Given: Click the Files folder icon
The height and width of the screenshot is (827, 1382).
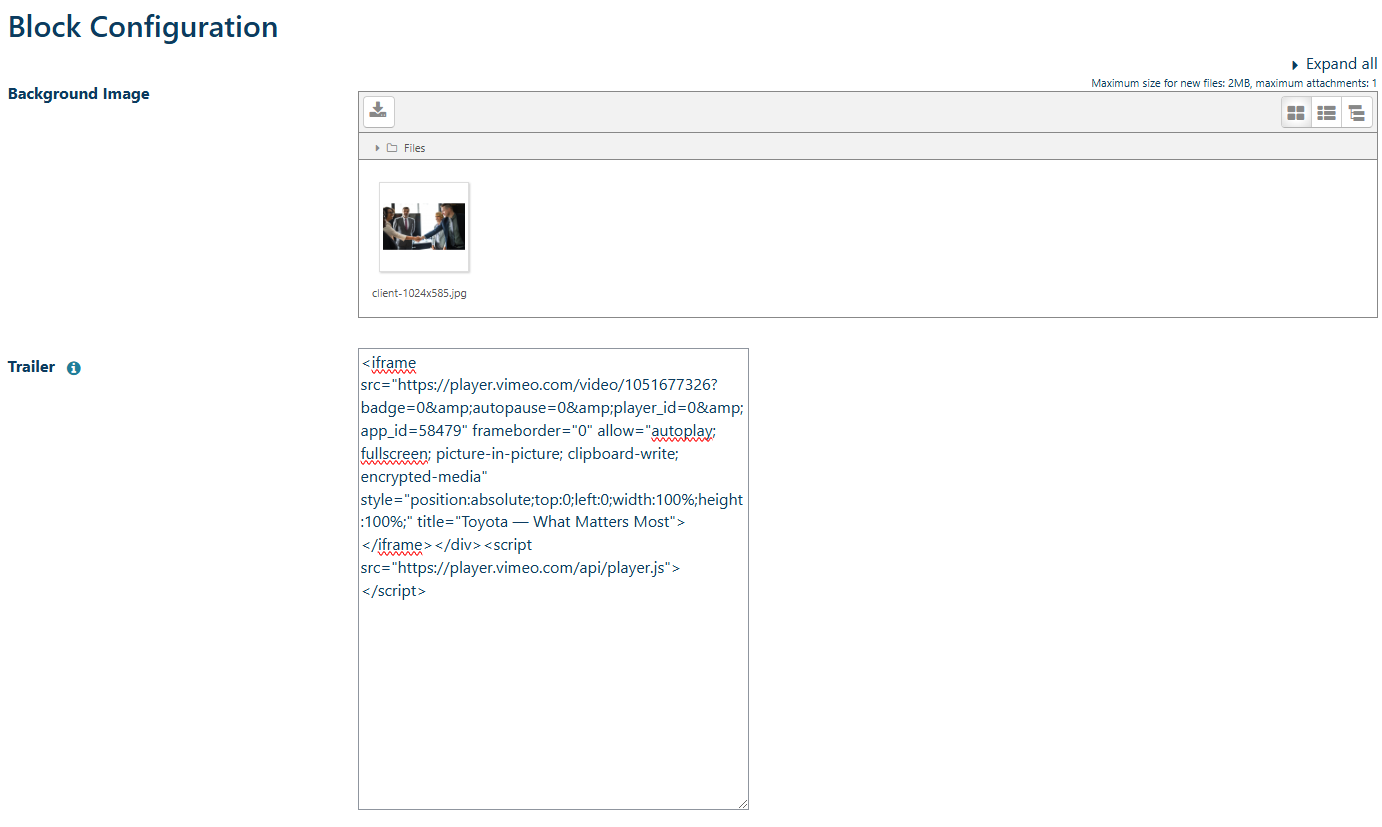Looking at the screenshot, I should pyautogui.click(x=390, y=147).
